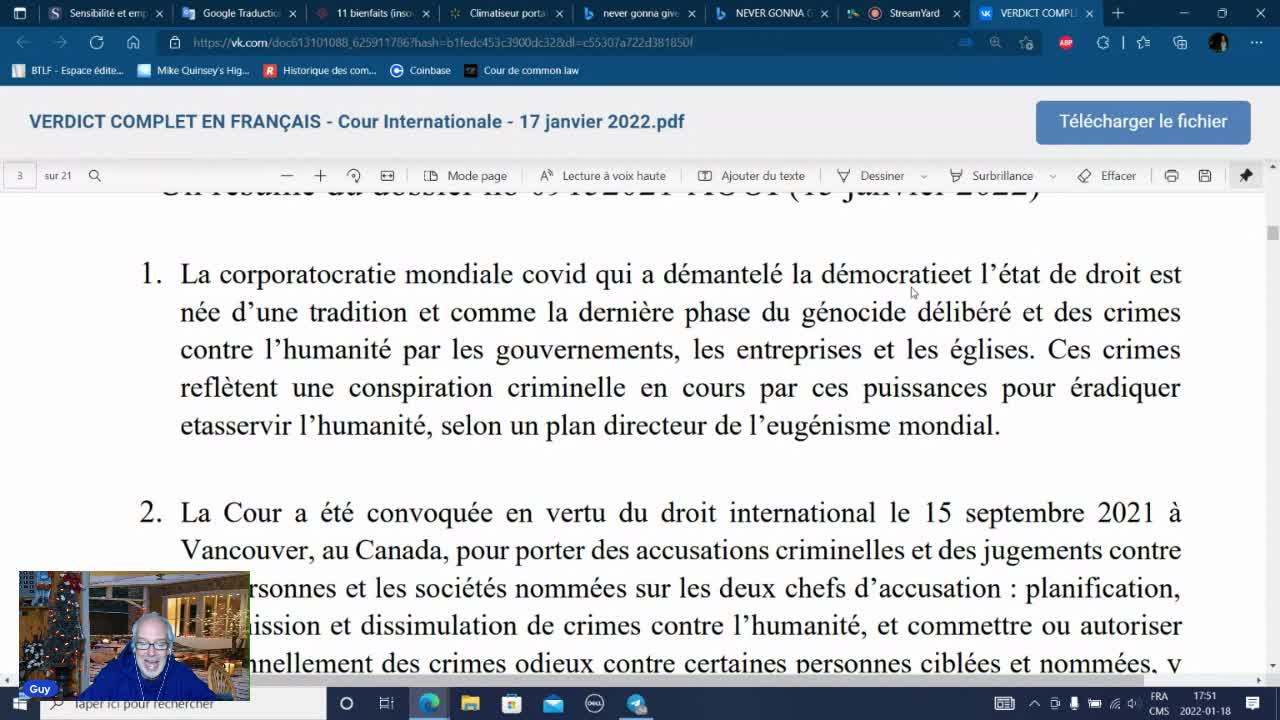The width and height of the screenshot is (1280, 720).
Task: Add this page to favorites
Action: (x=1026, y=43)
